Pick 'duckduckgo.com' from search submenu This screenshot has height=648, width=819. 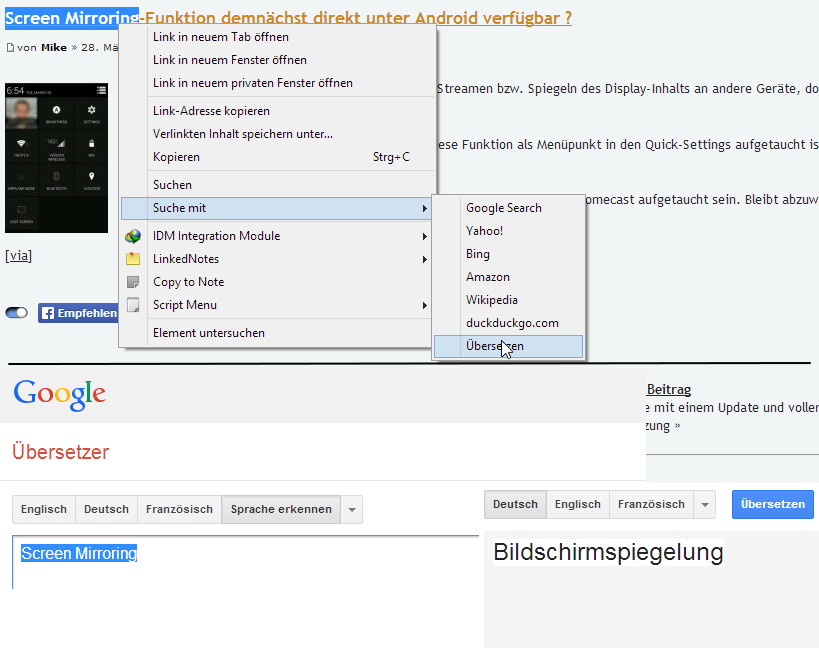pyautogui.click(x=508, y=323)
